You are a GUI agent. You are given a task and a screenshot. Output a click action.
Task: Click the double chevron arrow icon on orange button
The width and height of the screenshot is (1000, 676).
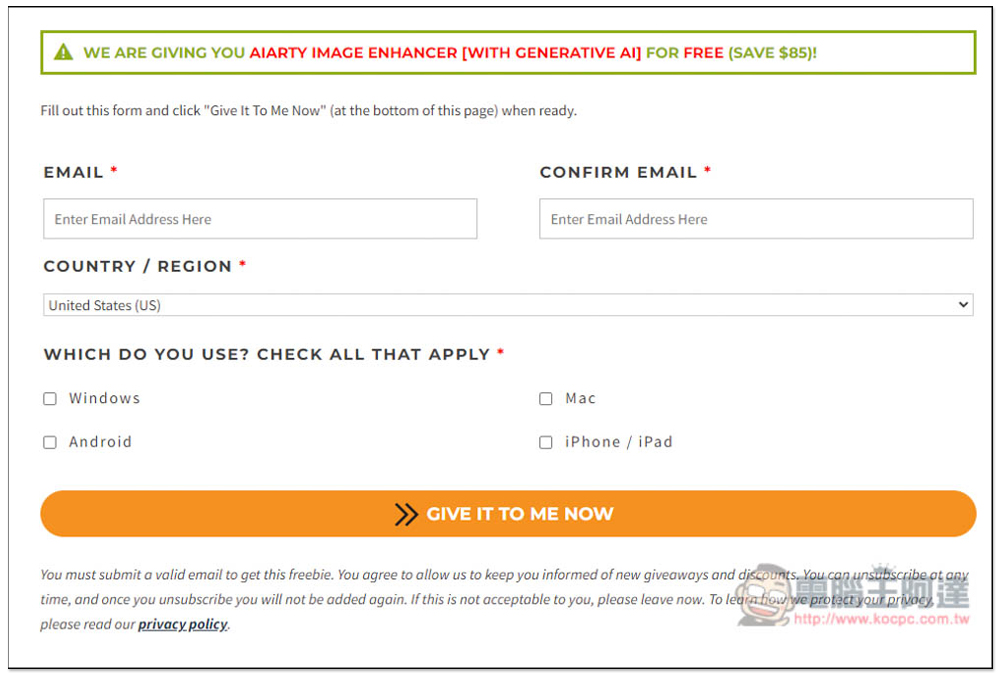406,514
